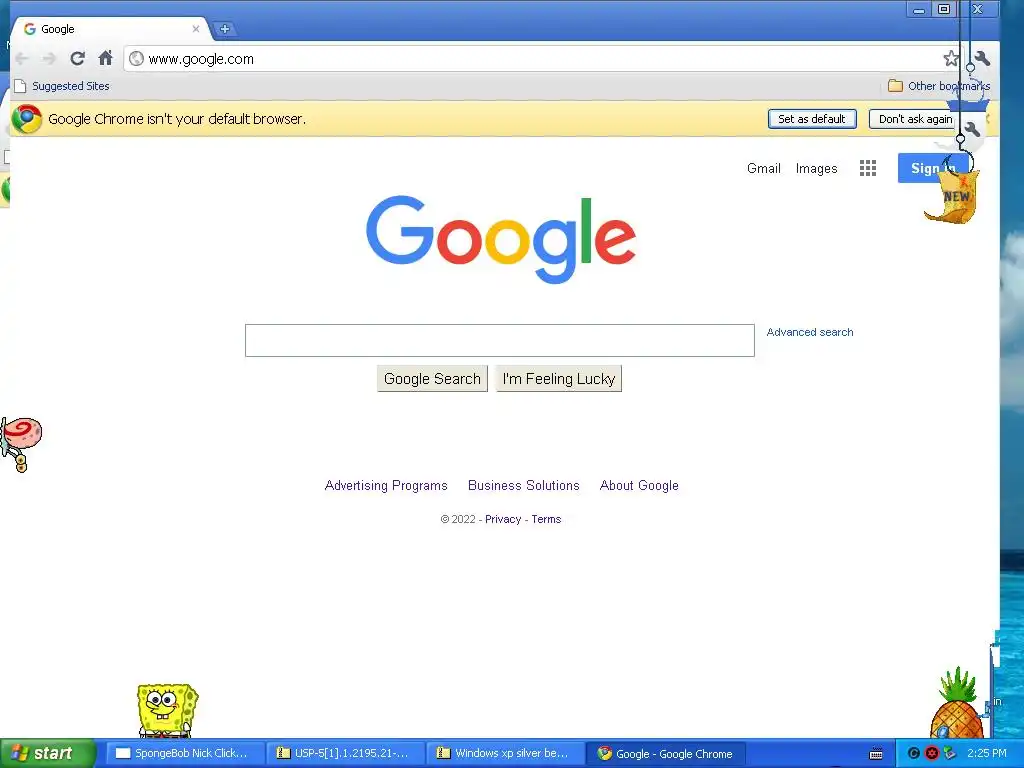
Task: Open the Other bookmarks folder
Action: [x=939, y=86]
